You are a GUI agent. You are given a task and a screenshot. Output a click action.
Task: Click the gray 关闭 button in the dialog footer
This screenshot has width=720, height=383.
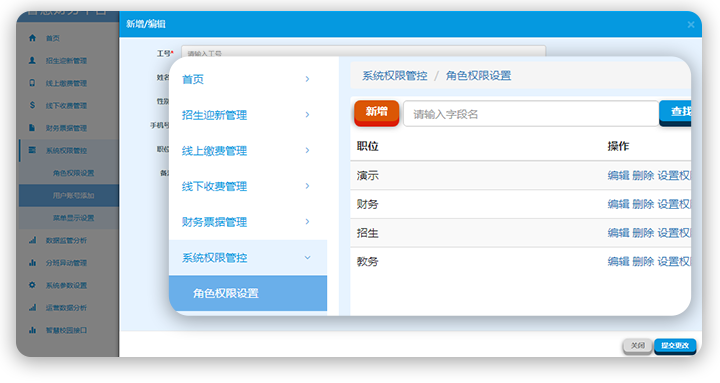tap(637, 346)
